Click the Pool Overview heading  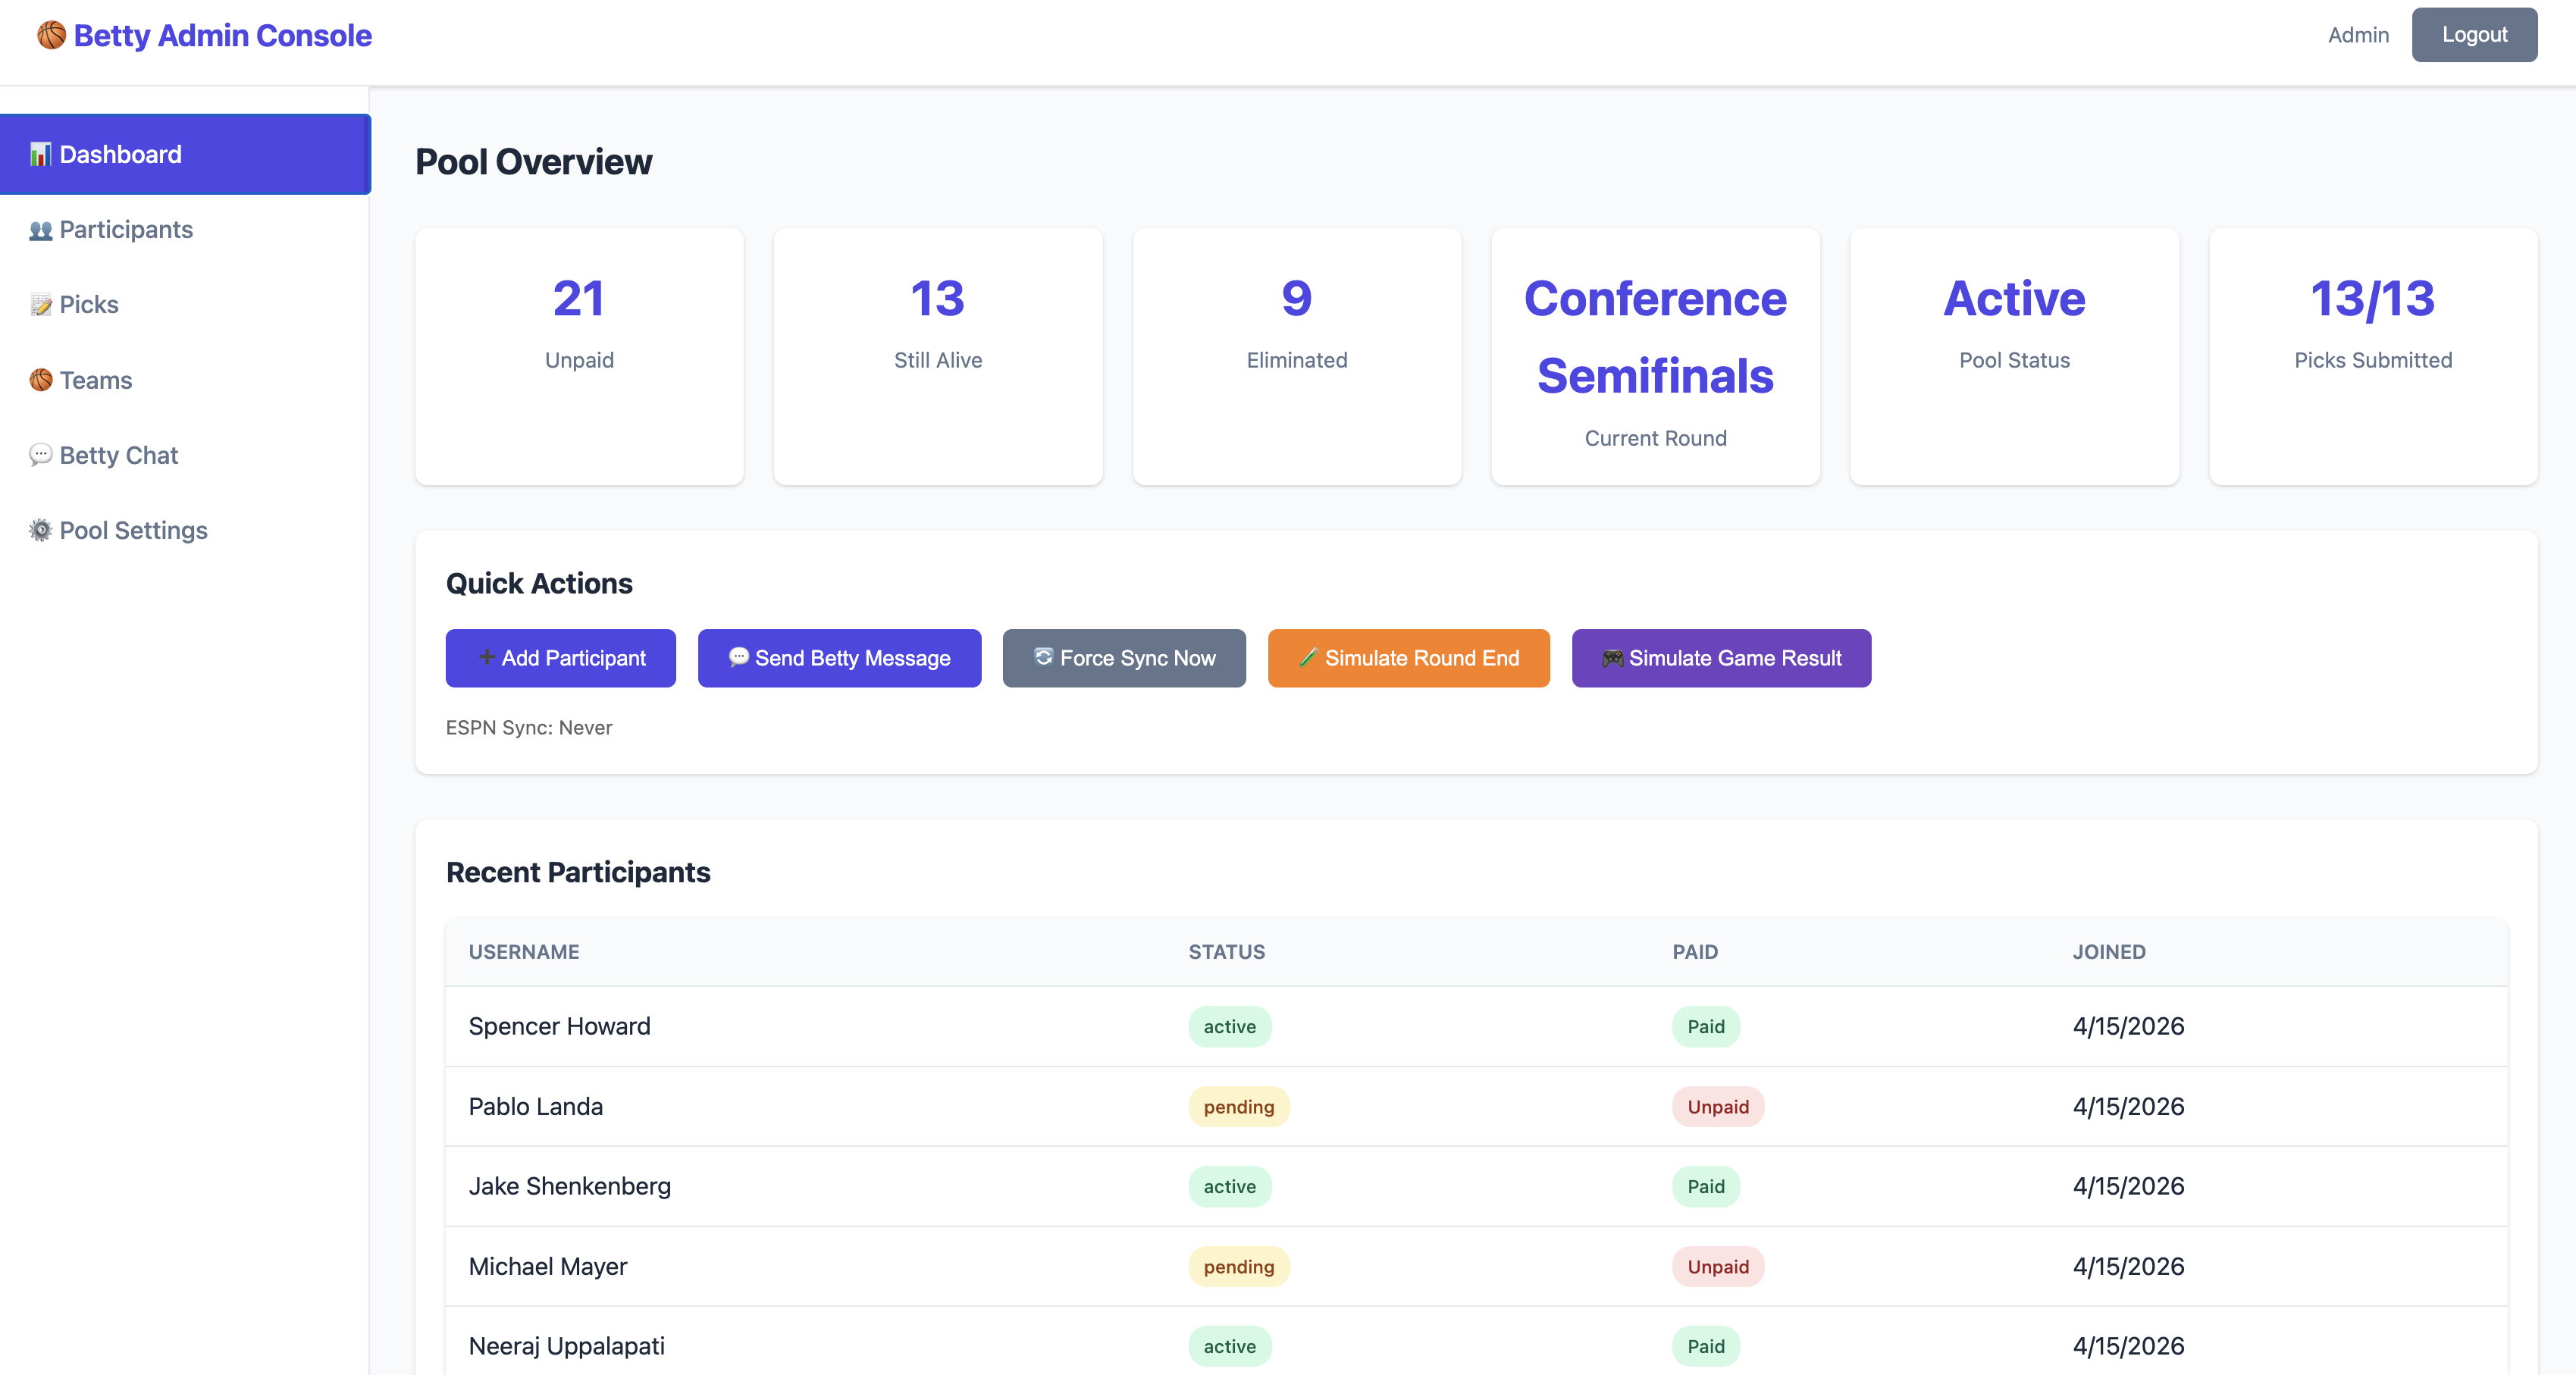pos(534,162)
